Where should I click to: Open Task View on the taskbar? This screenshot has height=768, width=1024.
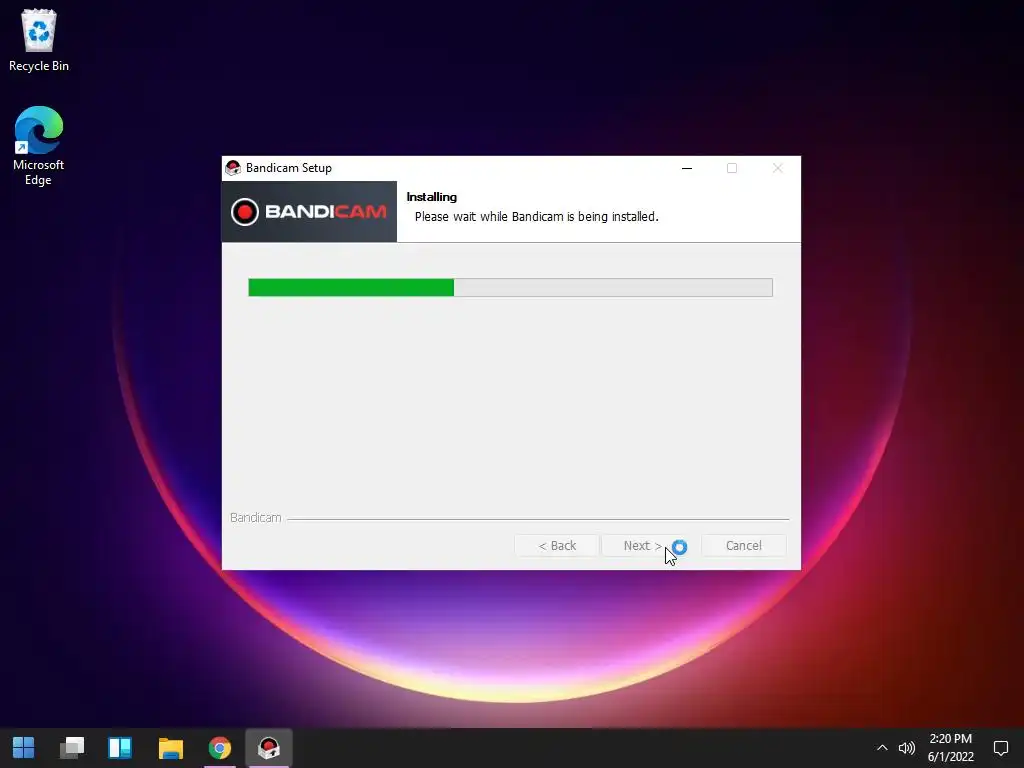(72, 748)
